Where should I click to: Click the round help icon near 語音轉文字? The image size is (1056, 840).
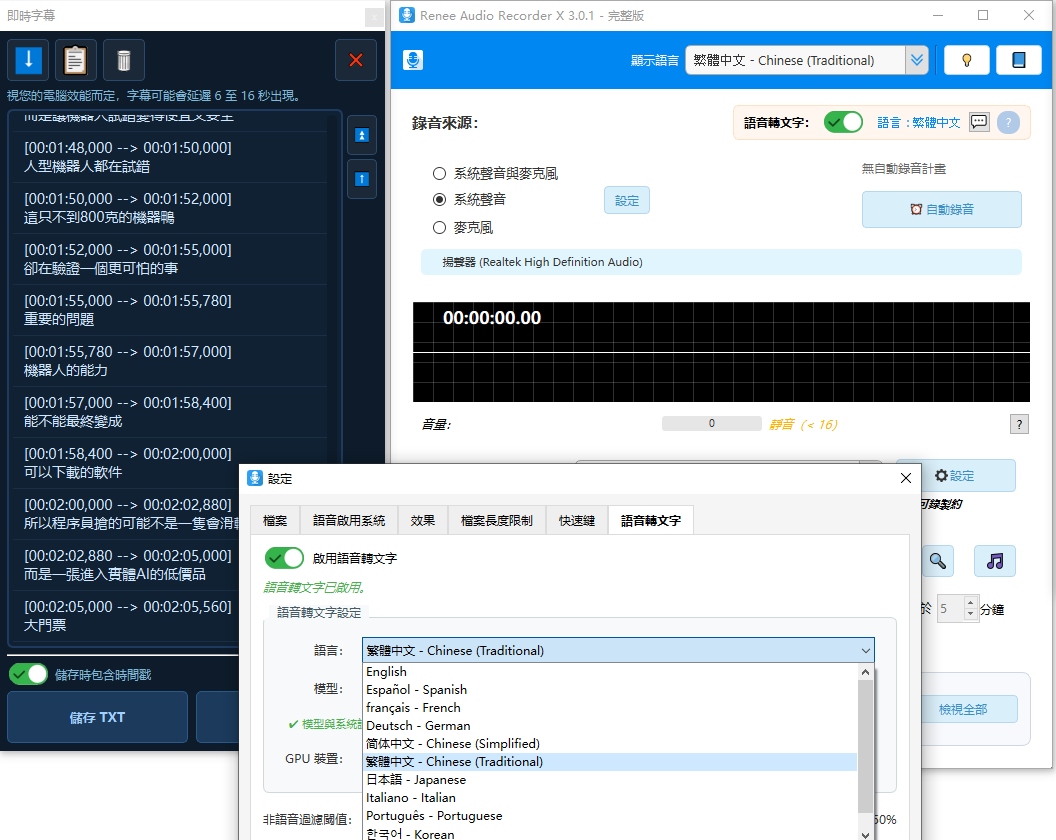pos(1008,123)
